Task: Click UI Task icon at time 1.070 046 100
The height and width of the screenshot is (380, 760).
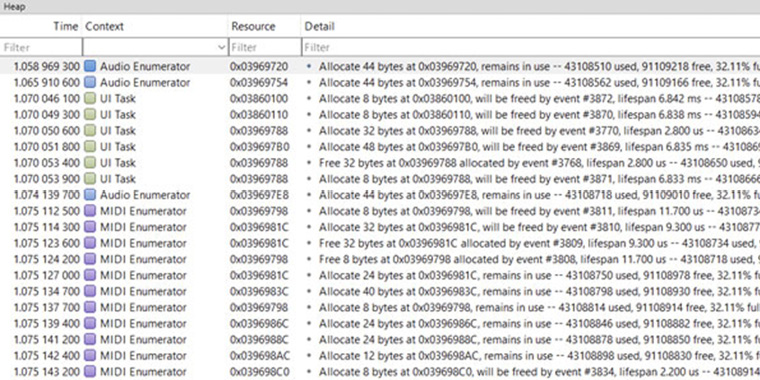Action: 90,98
